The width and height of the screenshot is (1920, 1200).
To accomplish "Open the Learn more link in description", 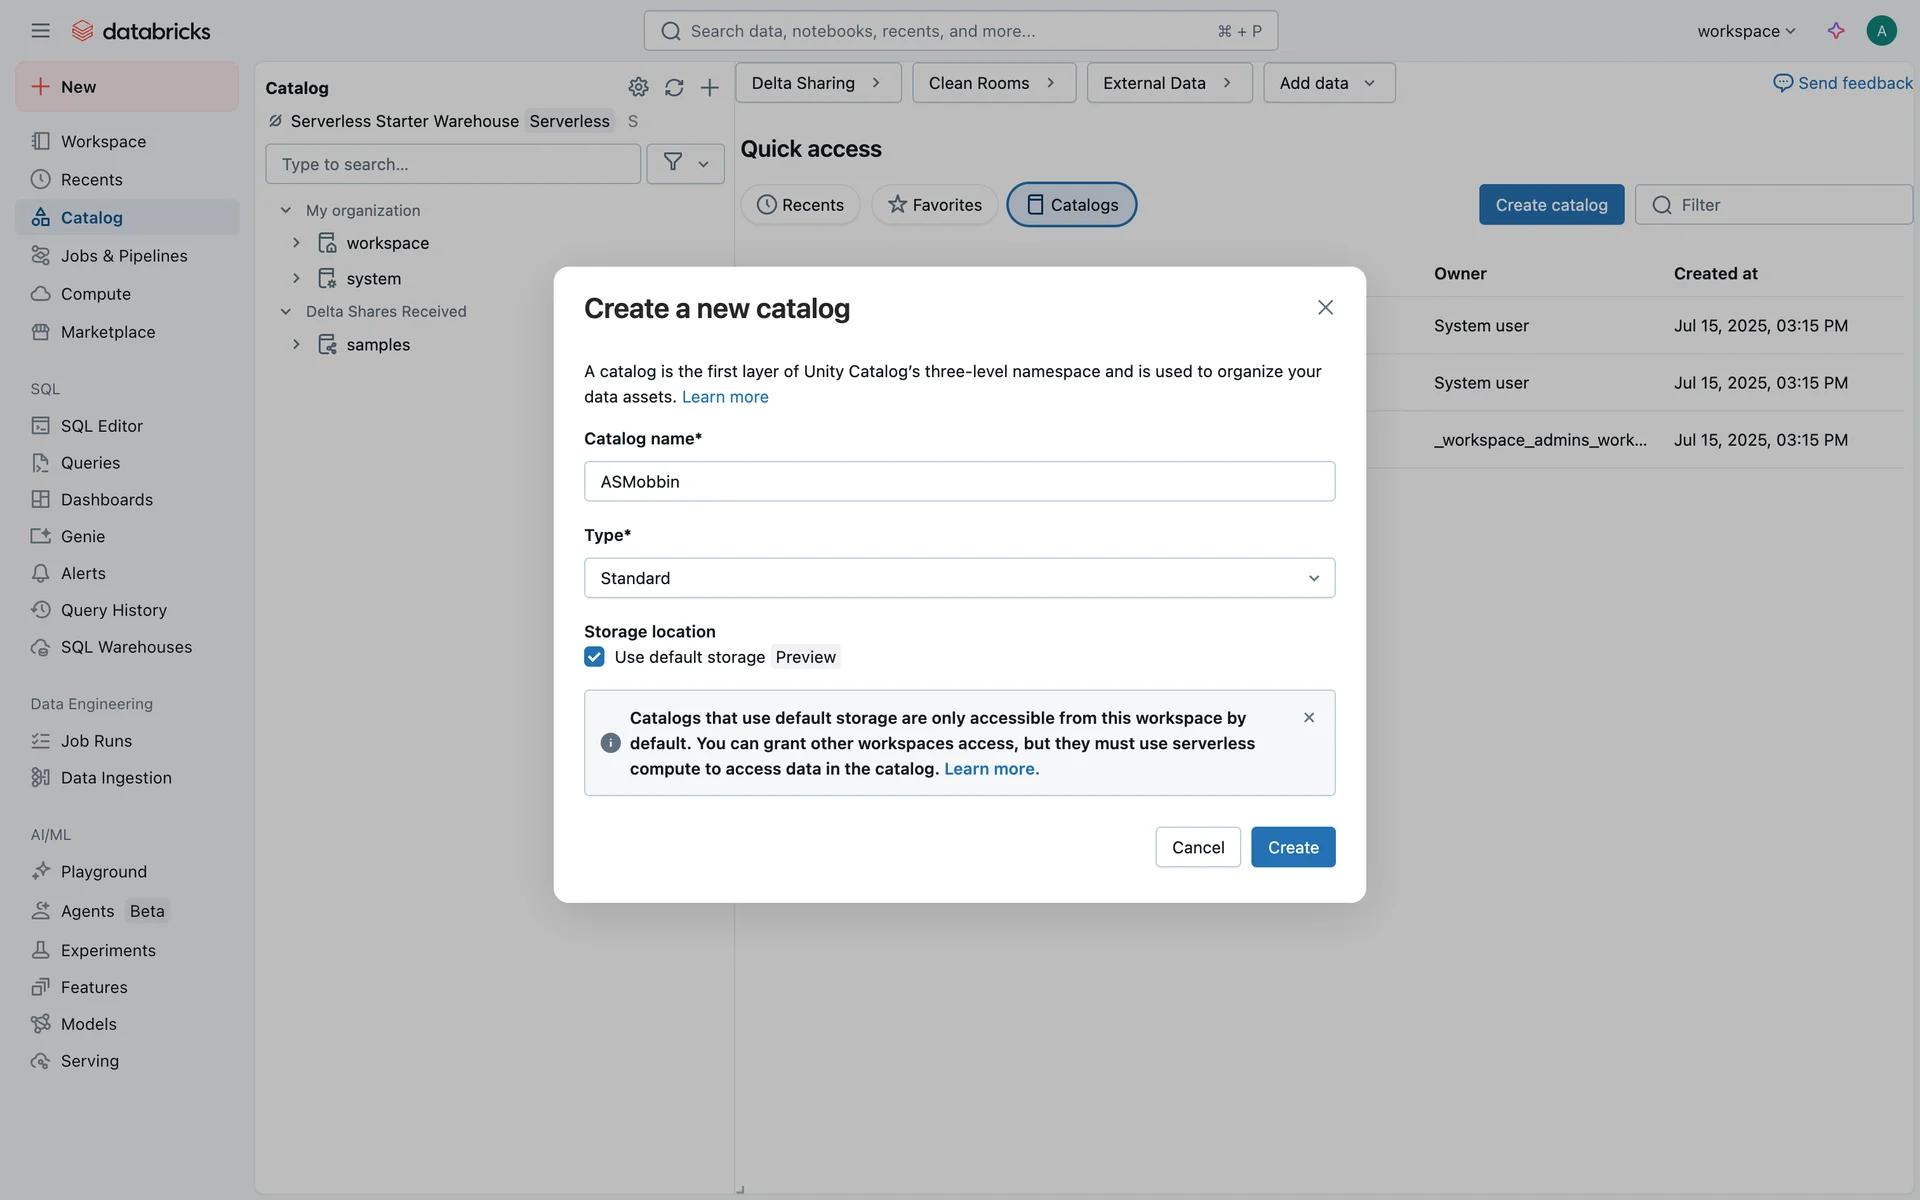I will pos(725,397).
